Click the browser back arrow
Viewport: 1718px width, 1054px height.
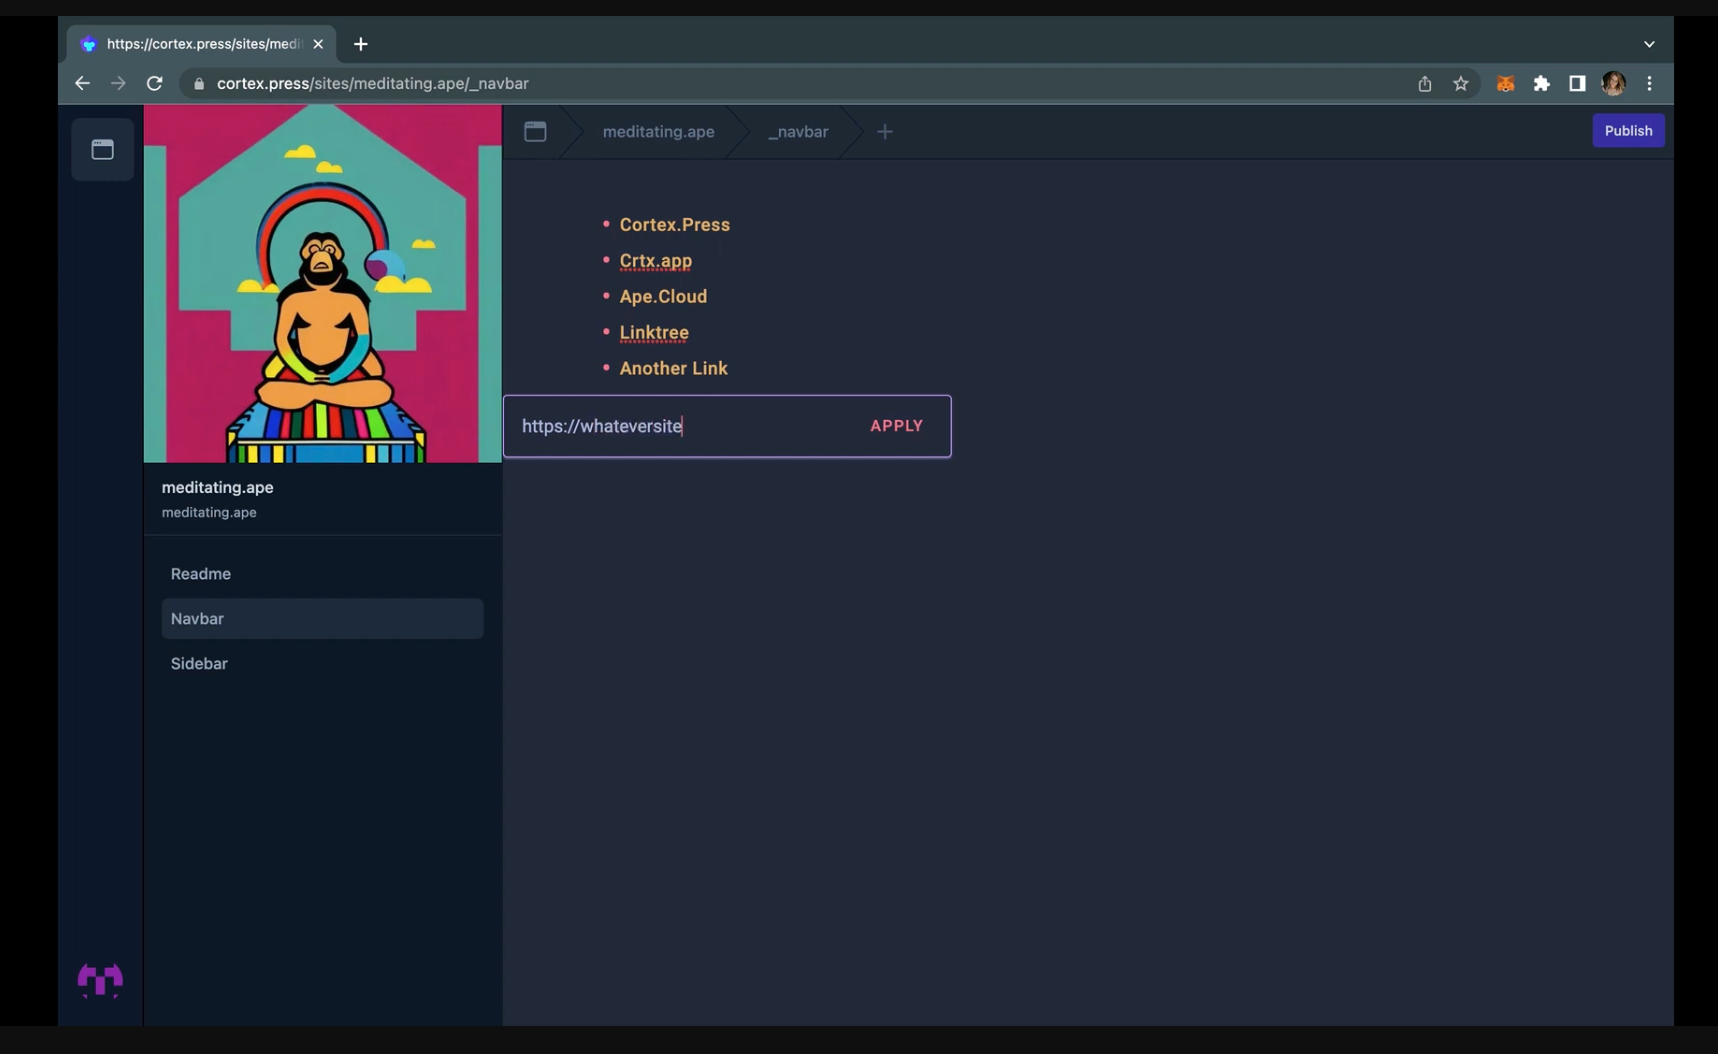pos(82,84)
